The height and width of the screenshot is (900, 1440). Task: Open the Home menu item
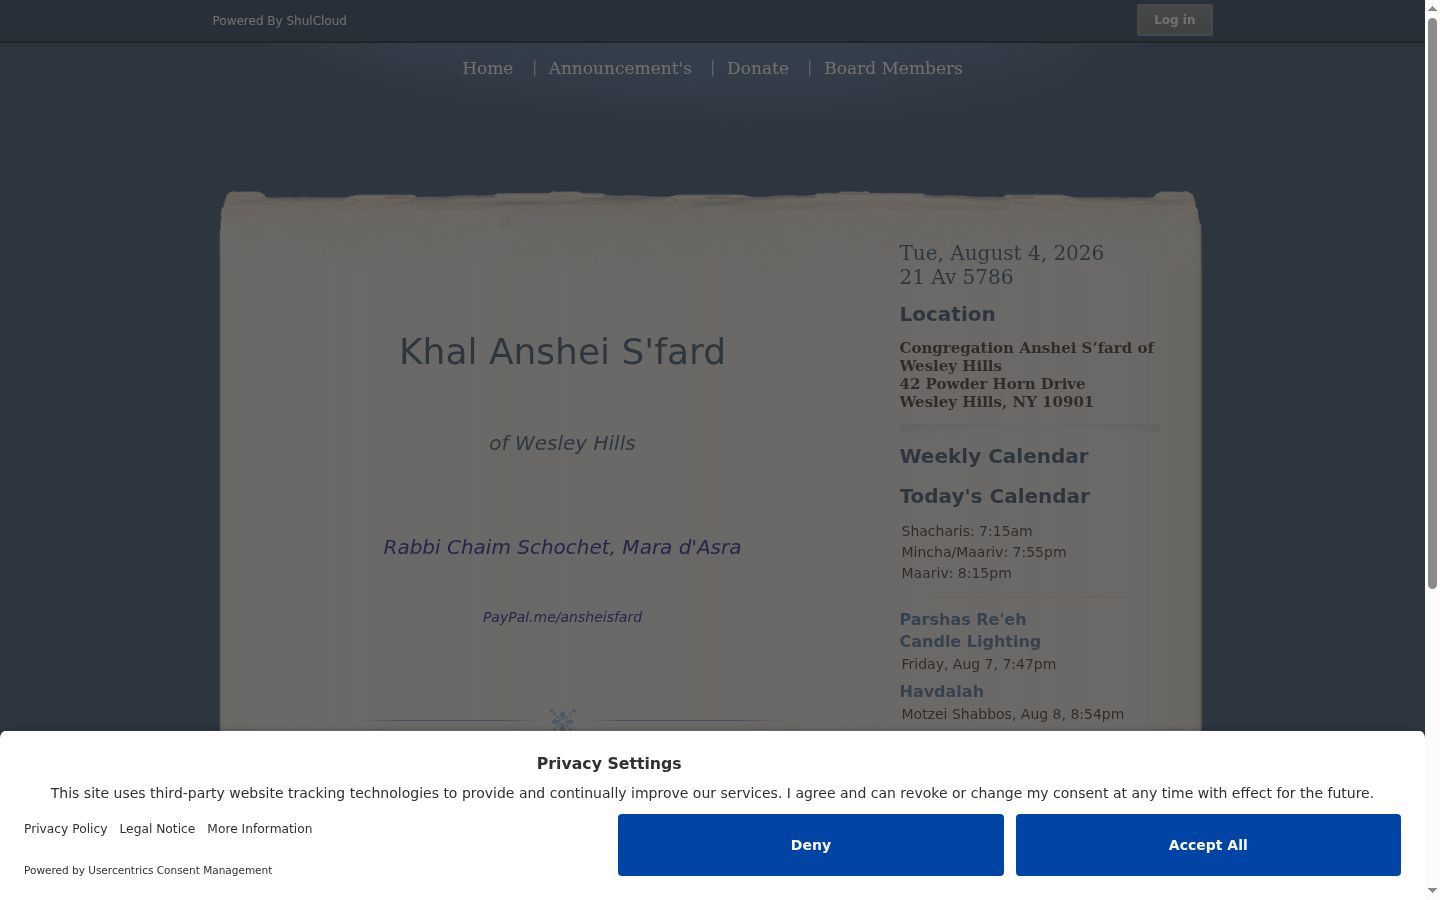[487, 68]
